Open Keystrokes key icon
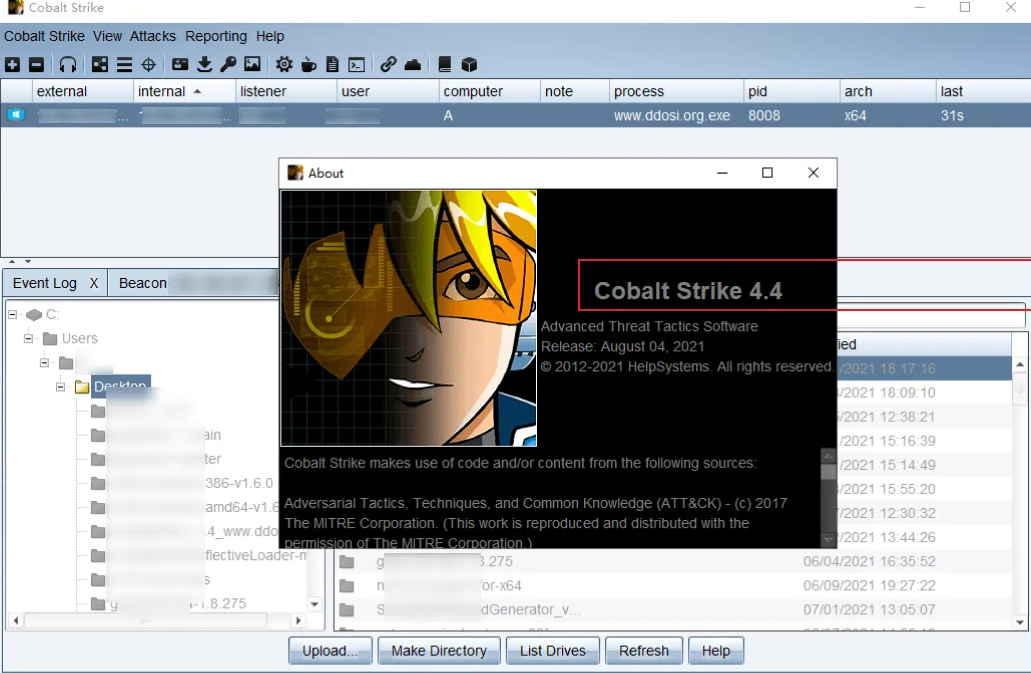The height and width of the screenshot is (673, 1031). tap(228, 64)
